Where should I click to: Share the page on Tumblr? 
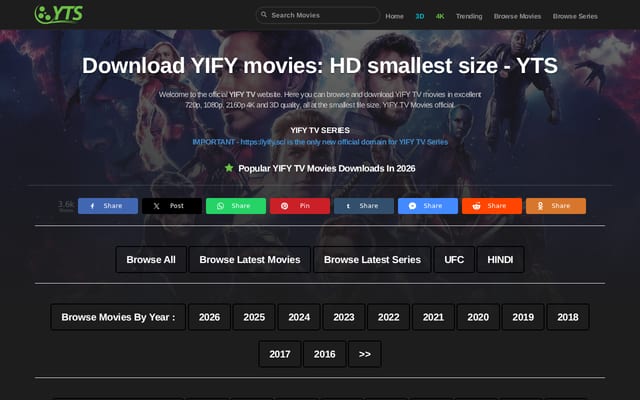pos(364,206)
